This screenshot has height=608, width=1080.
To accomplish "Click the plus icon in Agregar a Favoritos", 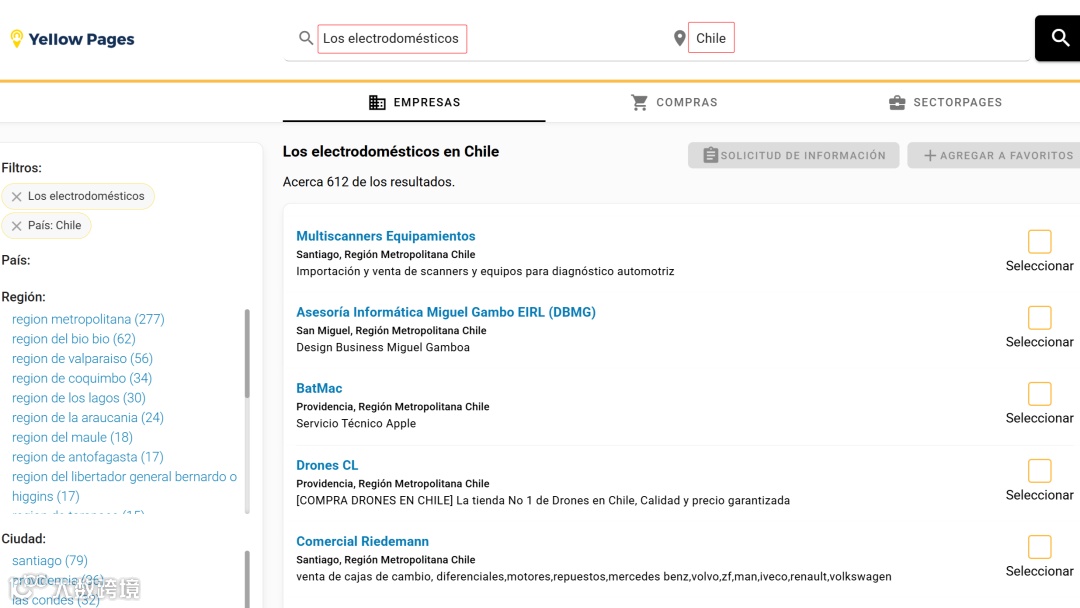I will [x=930, y=156].
